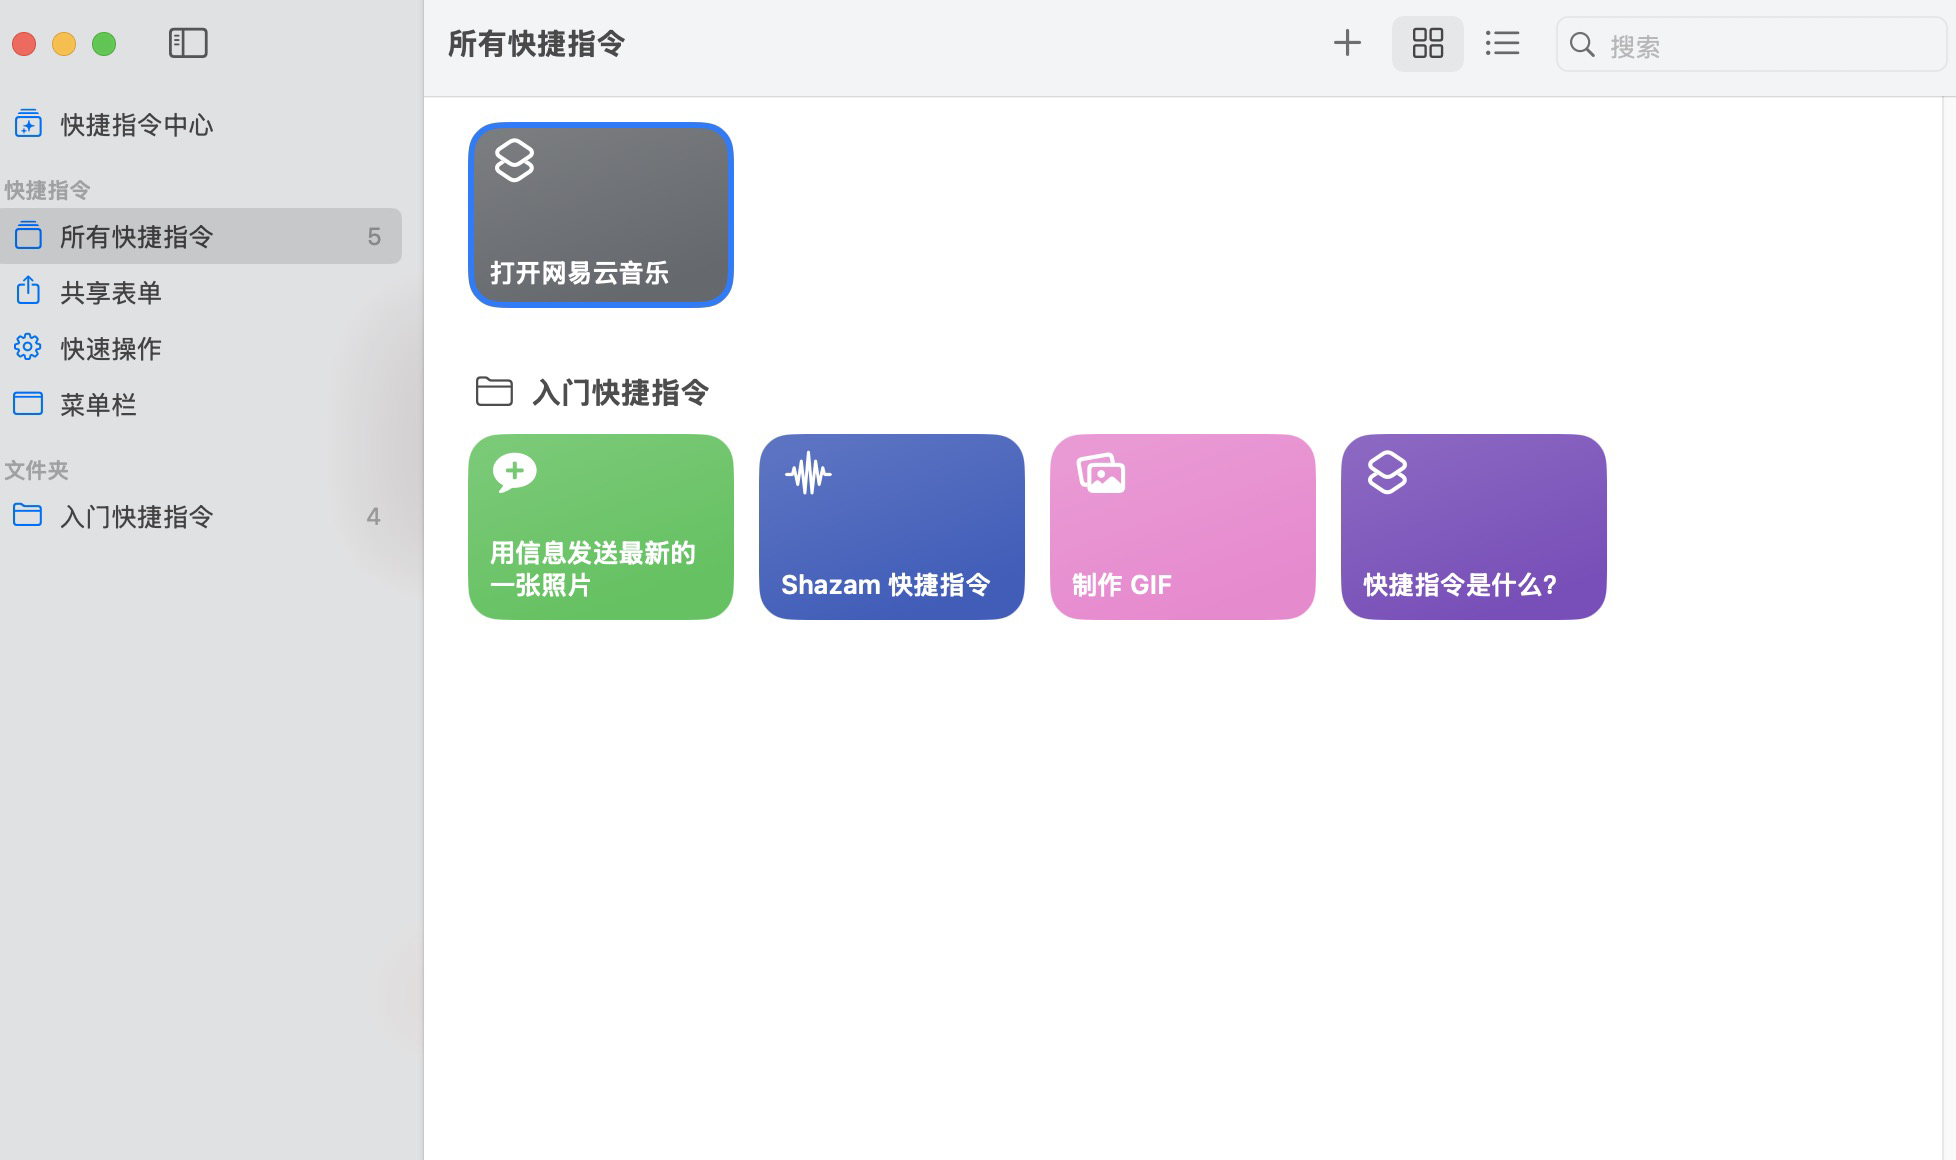
Task: Open 菜单栏 sidebar item
Action: (x=98, y=405)
